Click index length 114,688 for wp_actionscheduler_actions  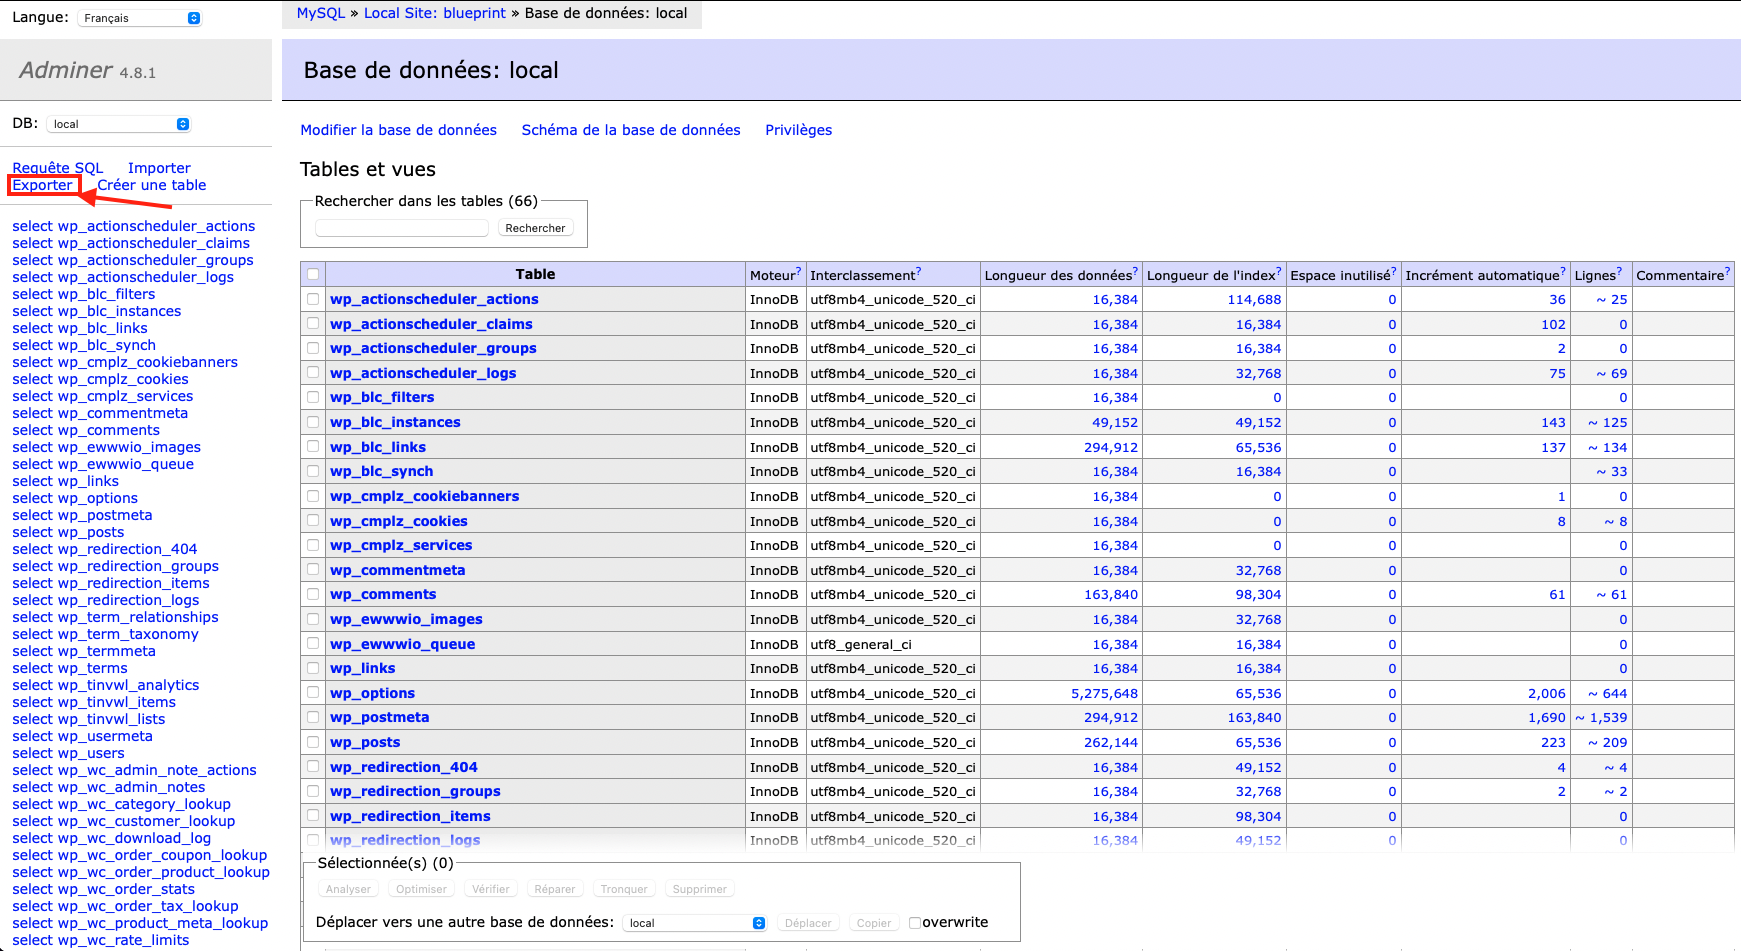[1254, 299]
